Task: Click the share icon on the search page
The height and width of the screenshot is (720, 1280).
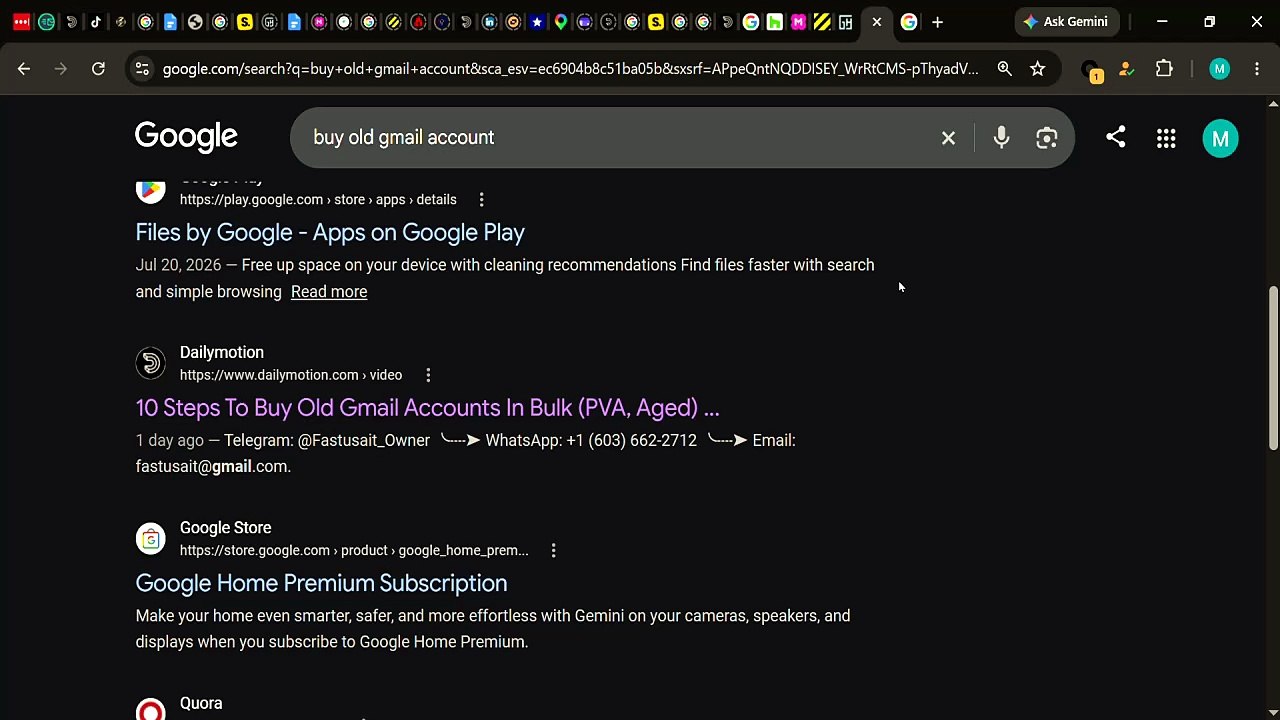Action: click(1116, 137)
